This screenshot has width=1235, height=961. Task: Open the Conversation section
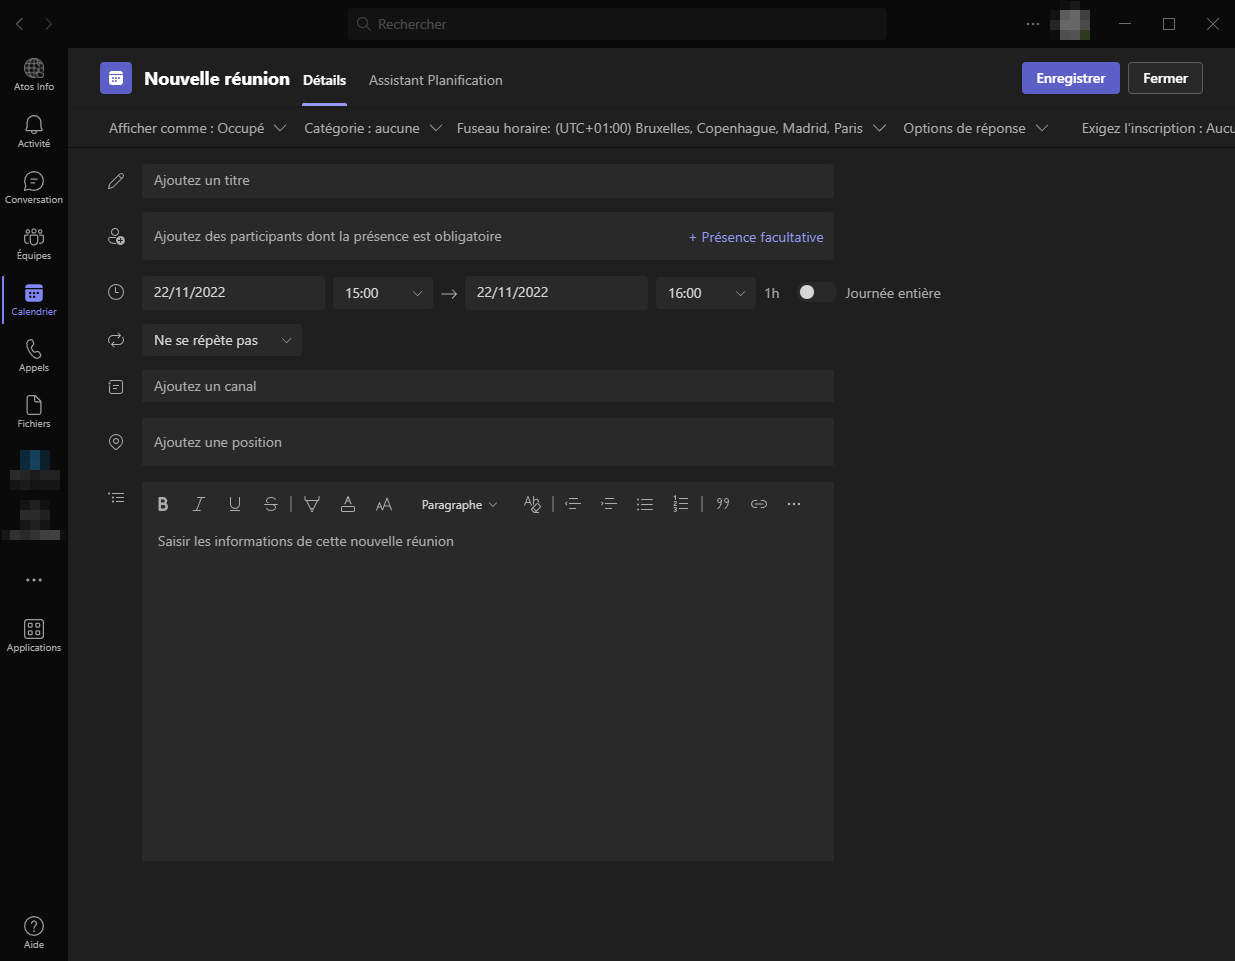coord(34,187)
